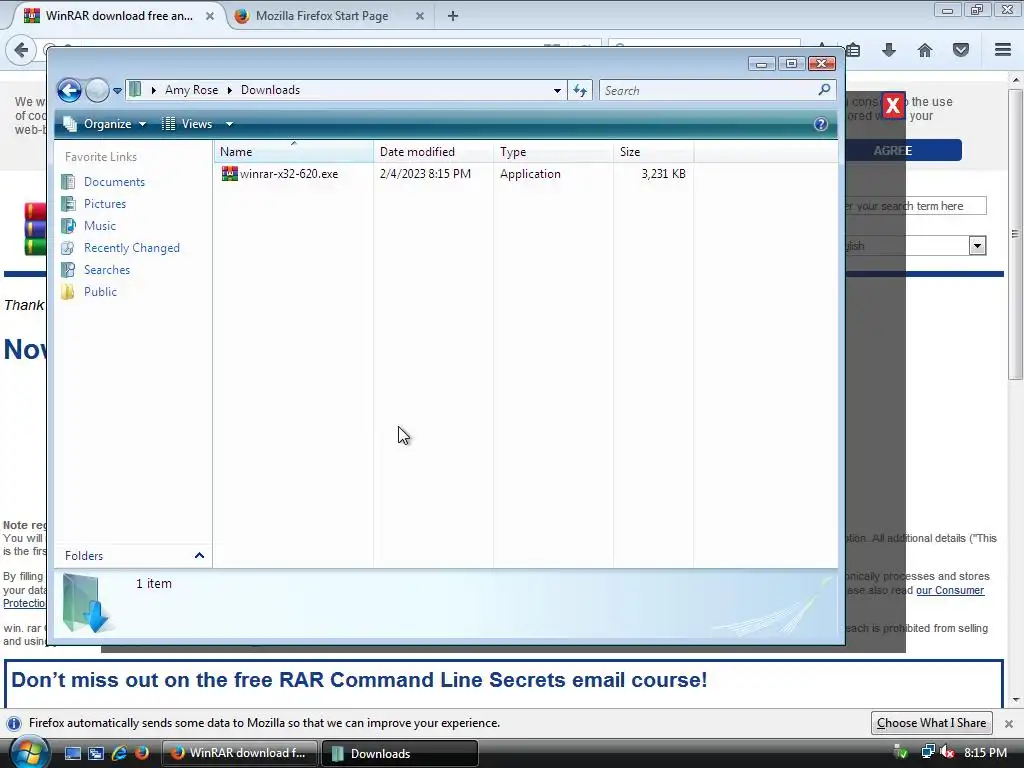Image resolution: width=1024 pixels, height=768 pixels.
Task: Select winrar-x32-620.exe file
Action: 289,174
